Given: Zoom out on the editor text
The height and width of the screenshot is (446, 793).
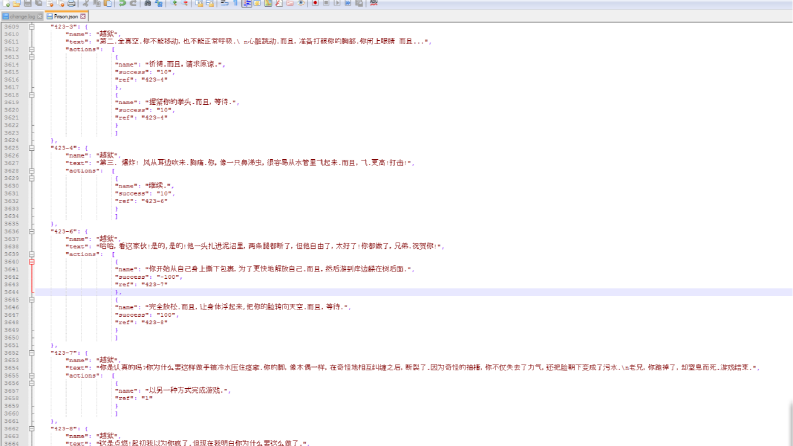Looking at the screenshot, I should [185, 3].
